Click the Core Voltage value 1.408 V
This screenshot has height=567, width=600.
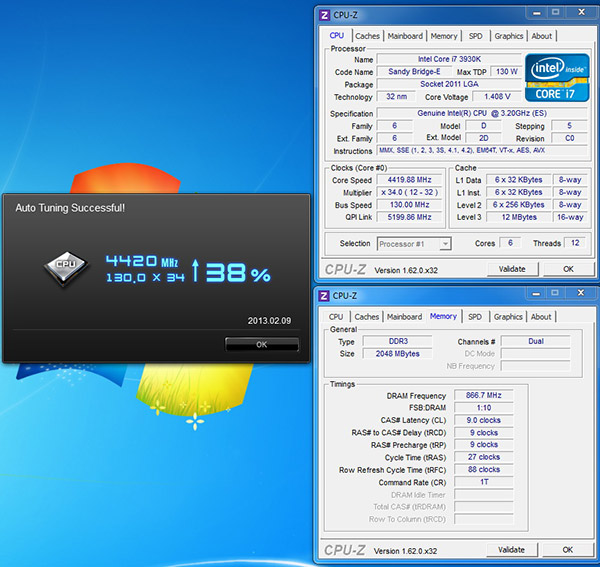(497, 96)
